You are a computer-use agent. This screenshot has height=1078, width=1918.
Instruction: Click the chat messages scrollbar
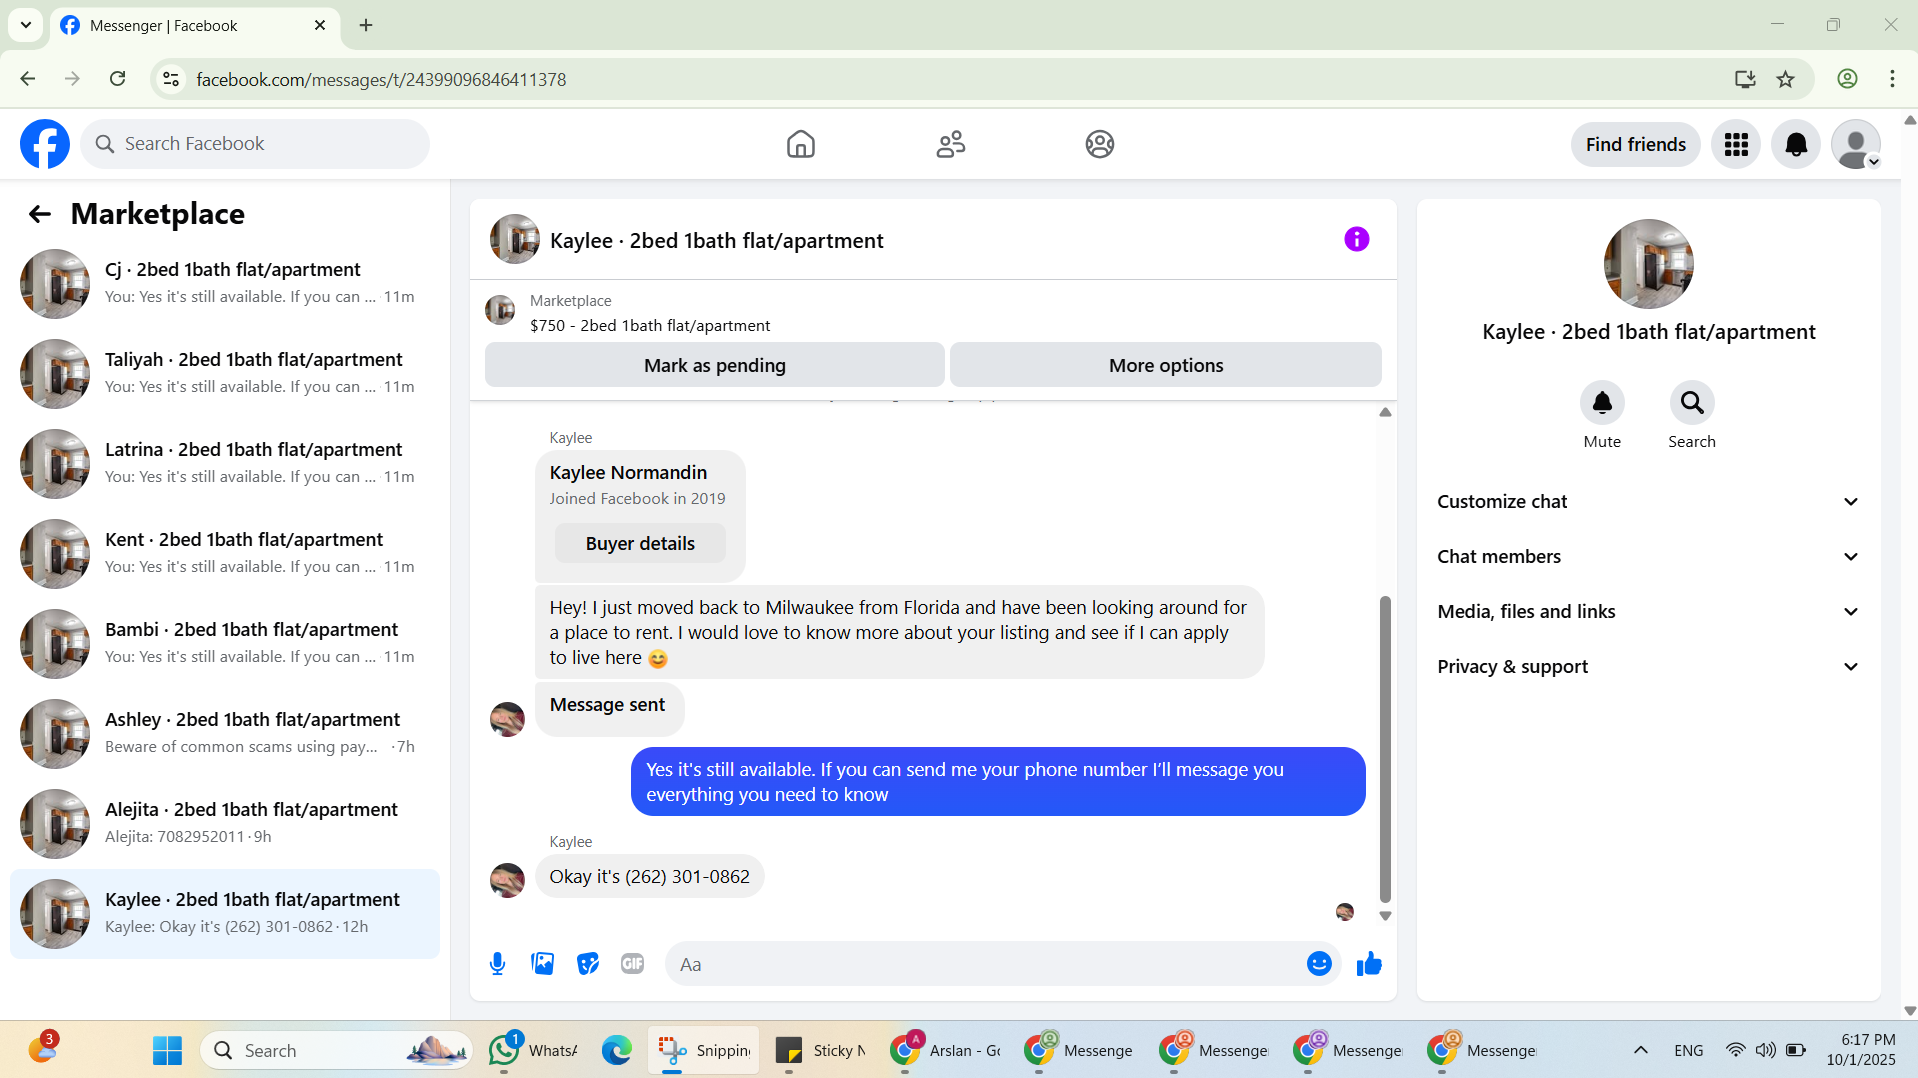(1385, 750)
